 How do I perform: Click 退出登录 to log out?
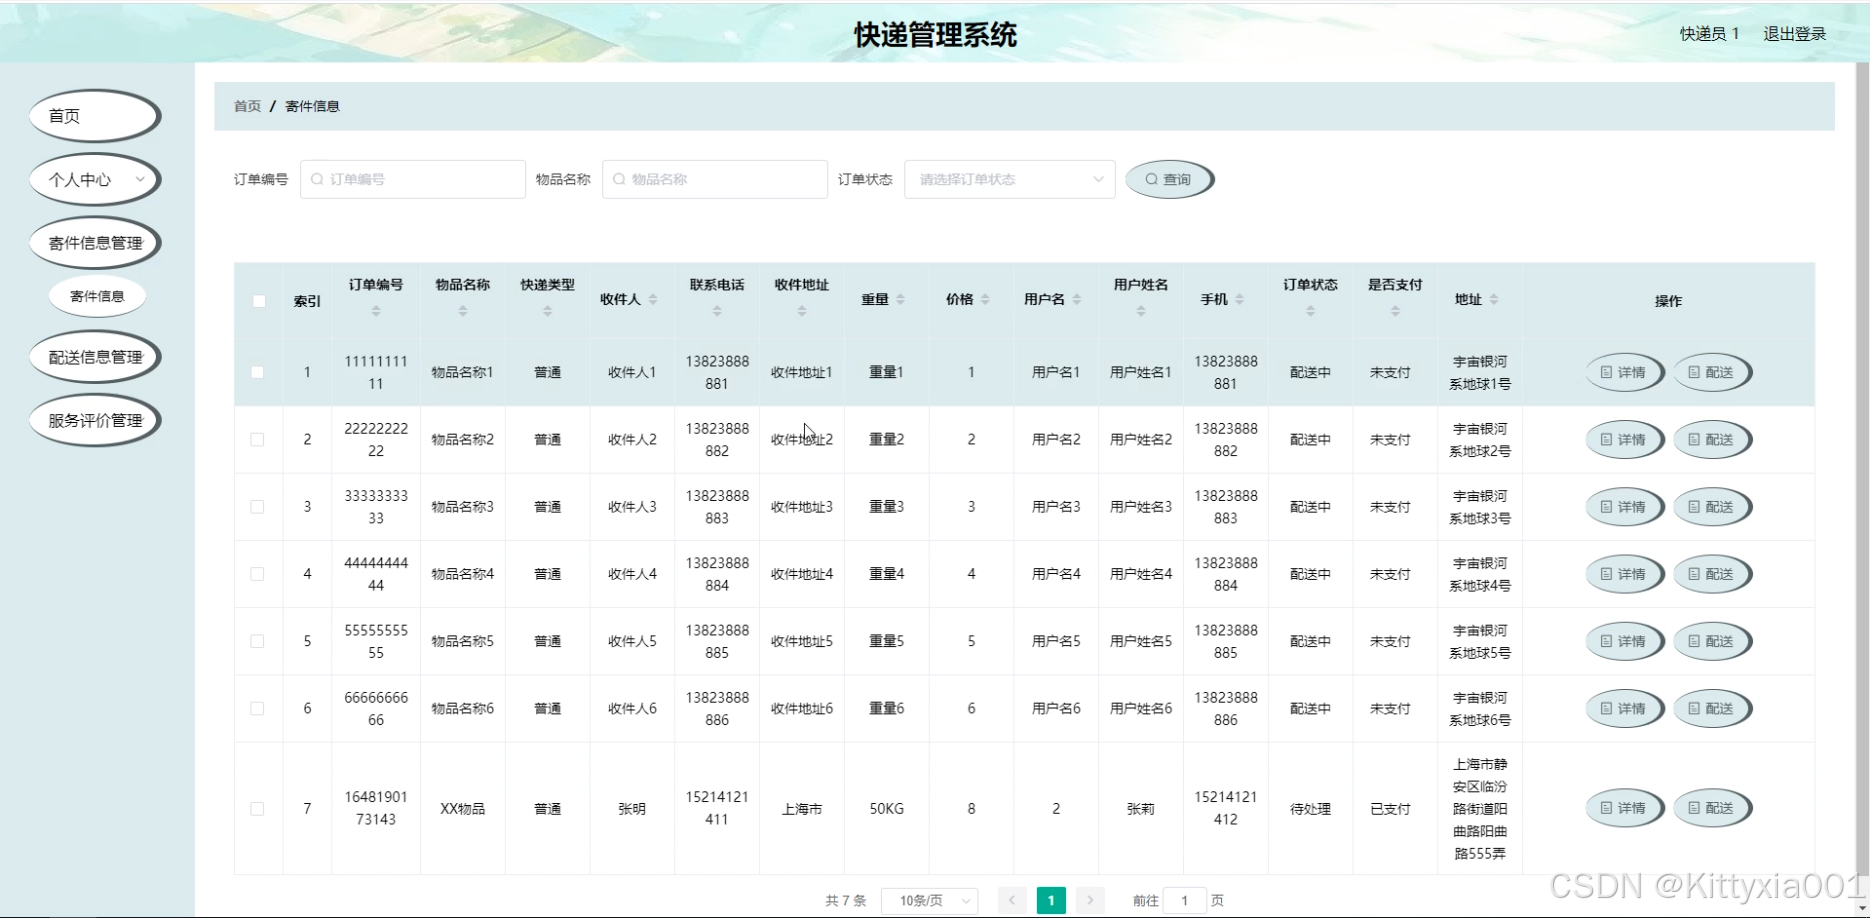(x=1794, y=34)
